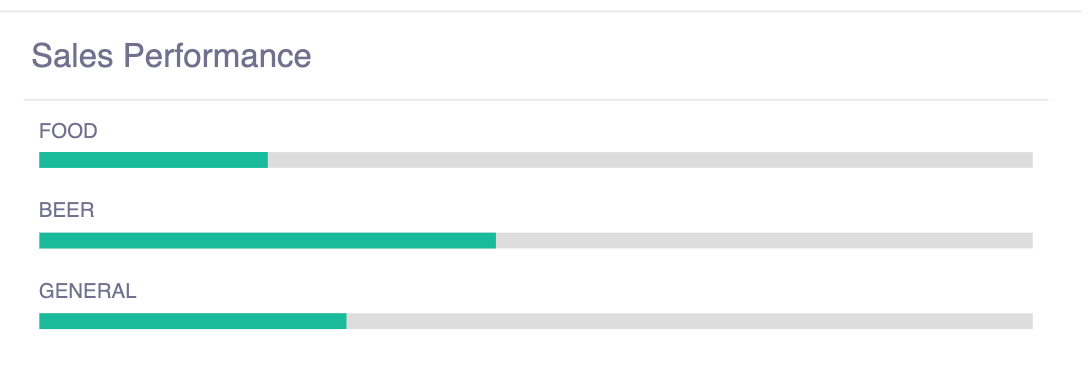Click the gray unfilled part of FOOD bar
Screen dimensions: 1088x383
pos(650,160)
